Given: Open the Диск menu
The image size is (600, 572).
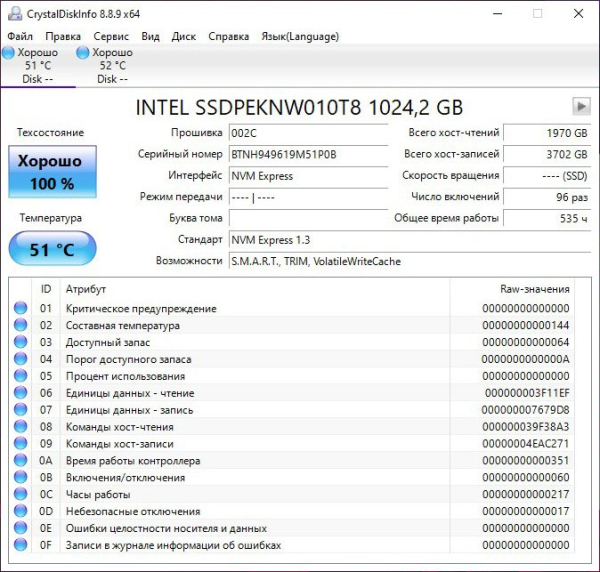Looking at the screenshot, I should (x=184, y=36).
